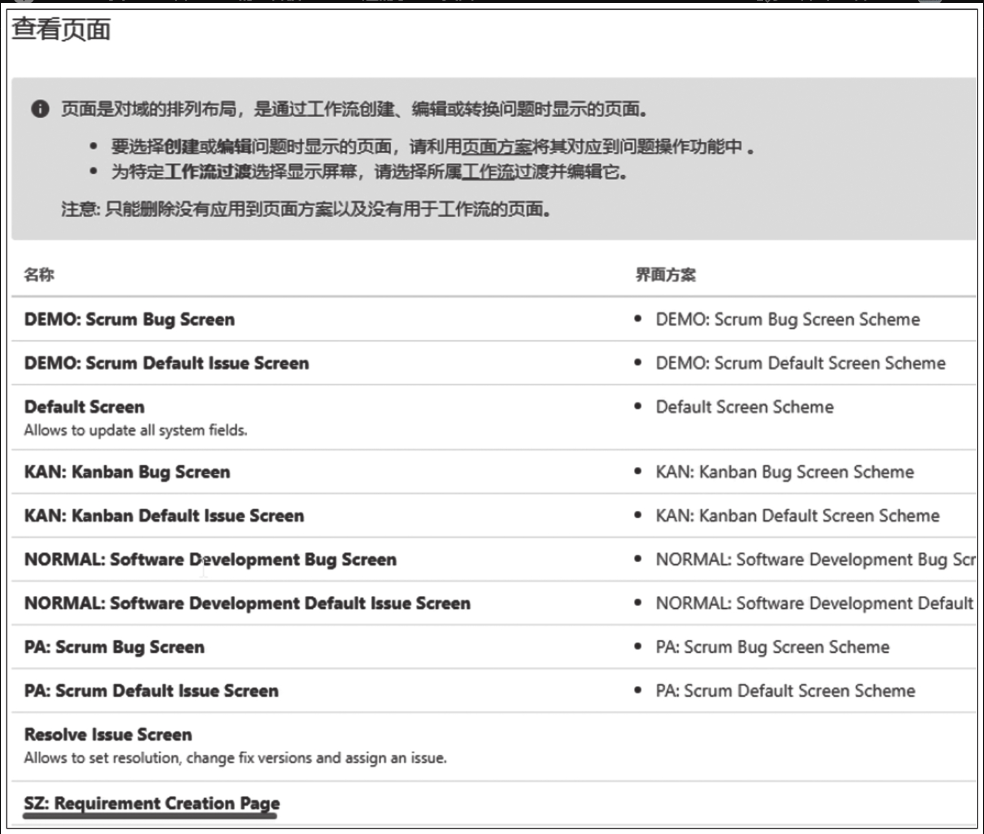The image size is (984, 834).
Task: Go to DEMO: Scrum Bug Screen Scheme
Action: [x=788, y=319]
